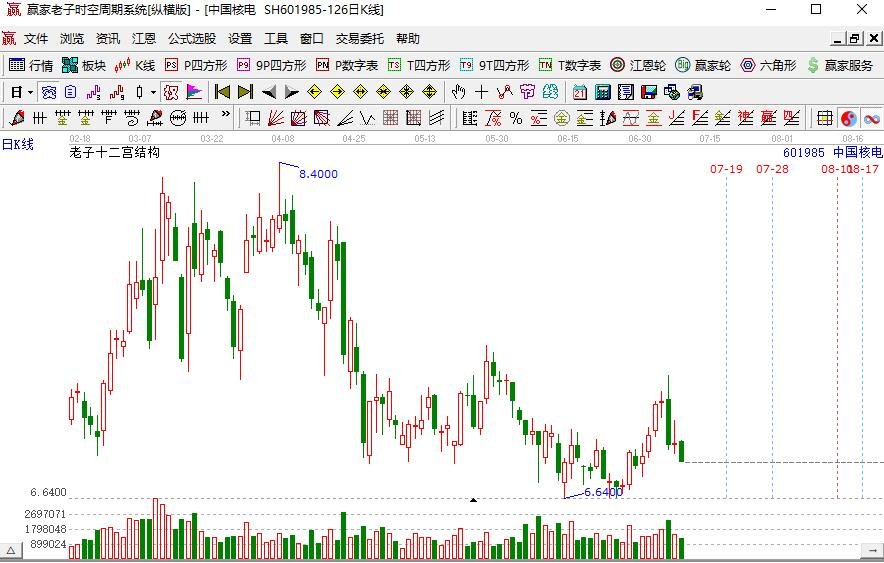Screen dimensions: 884x563
Task: Open the 工具 menu
Action: tap(276, 39)
